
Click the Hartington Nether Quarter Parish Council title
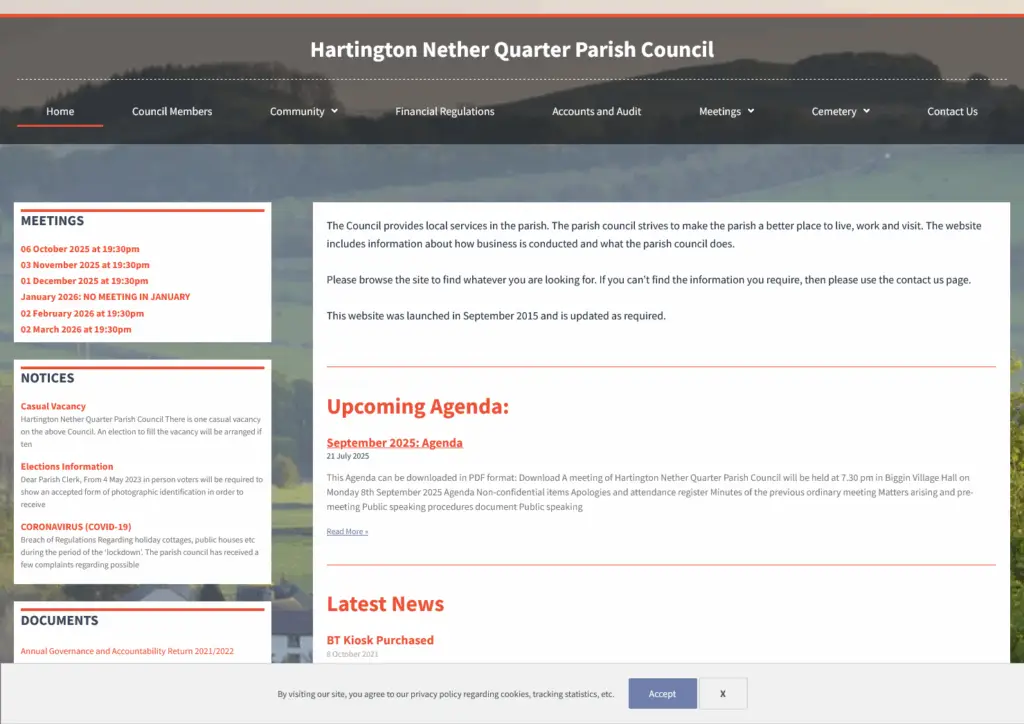(512, 50)
